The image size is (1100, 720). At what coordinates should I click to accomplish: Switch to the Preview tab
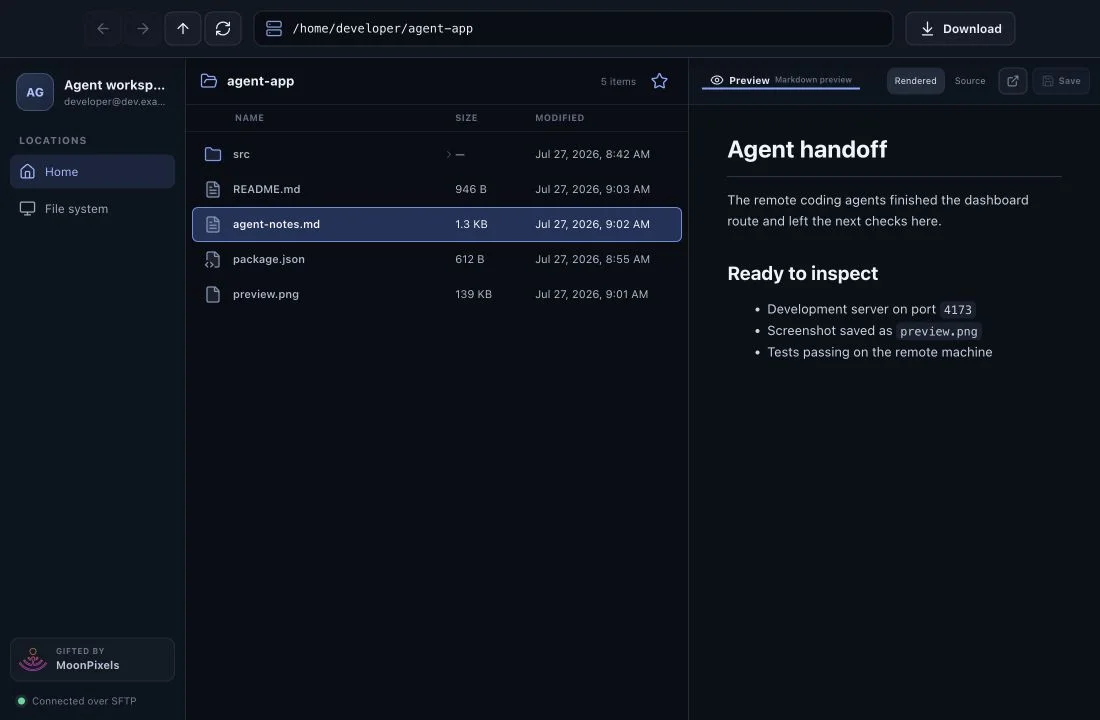[x=781, y=81]
